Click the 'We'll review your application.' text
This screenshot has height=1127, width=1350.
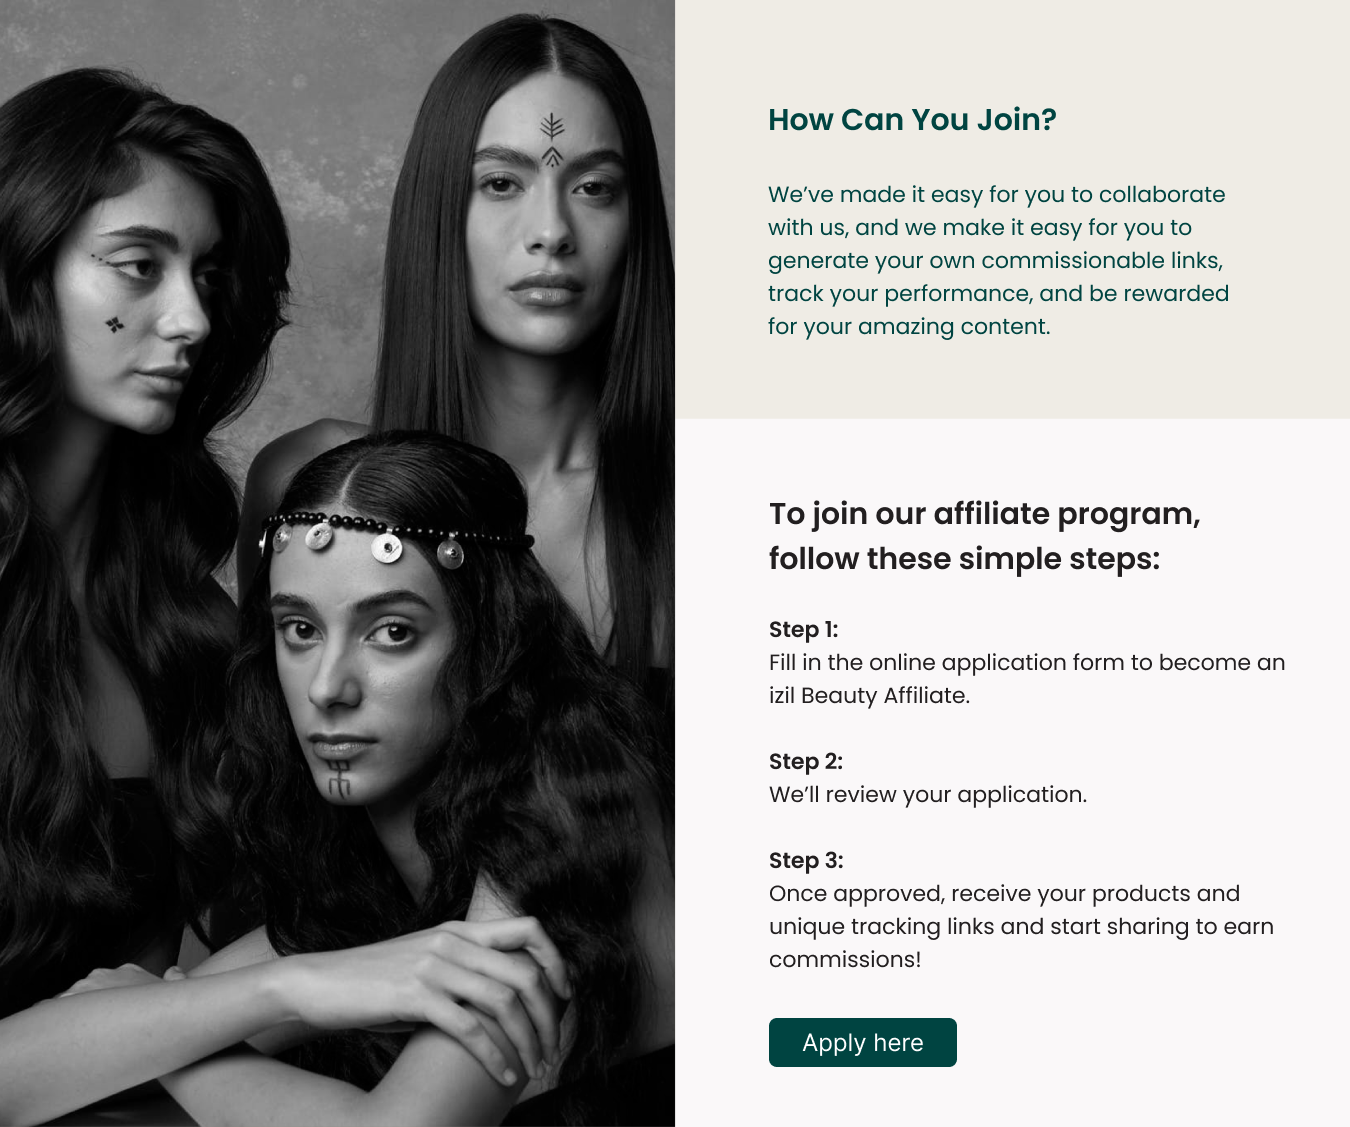[928, 794]
